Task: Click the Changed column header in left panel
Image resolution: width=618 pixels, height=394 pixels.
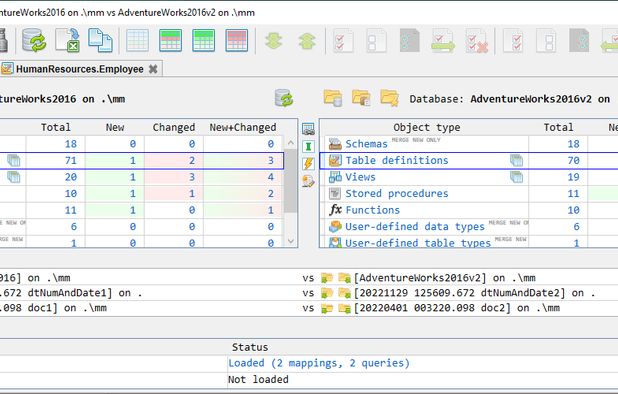Action: click(x=174, y=127)
